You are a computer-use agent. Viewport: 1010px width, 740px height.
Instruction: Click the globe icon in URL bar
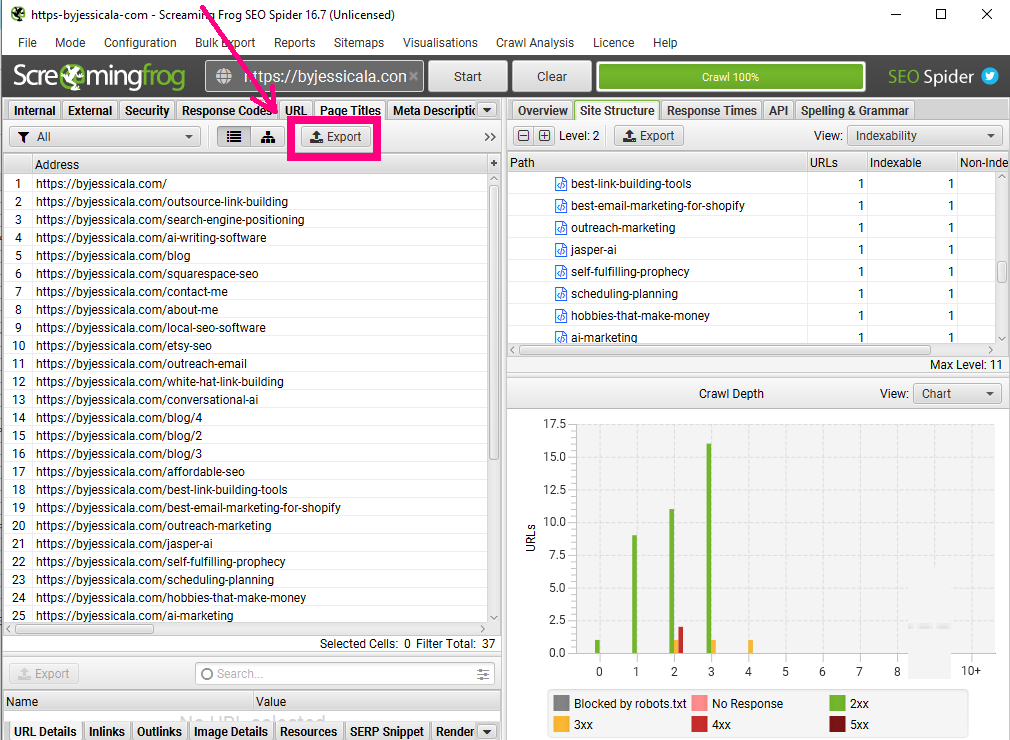click(224, 76)
